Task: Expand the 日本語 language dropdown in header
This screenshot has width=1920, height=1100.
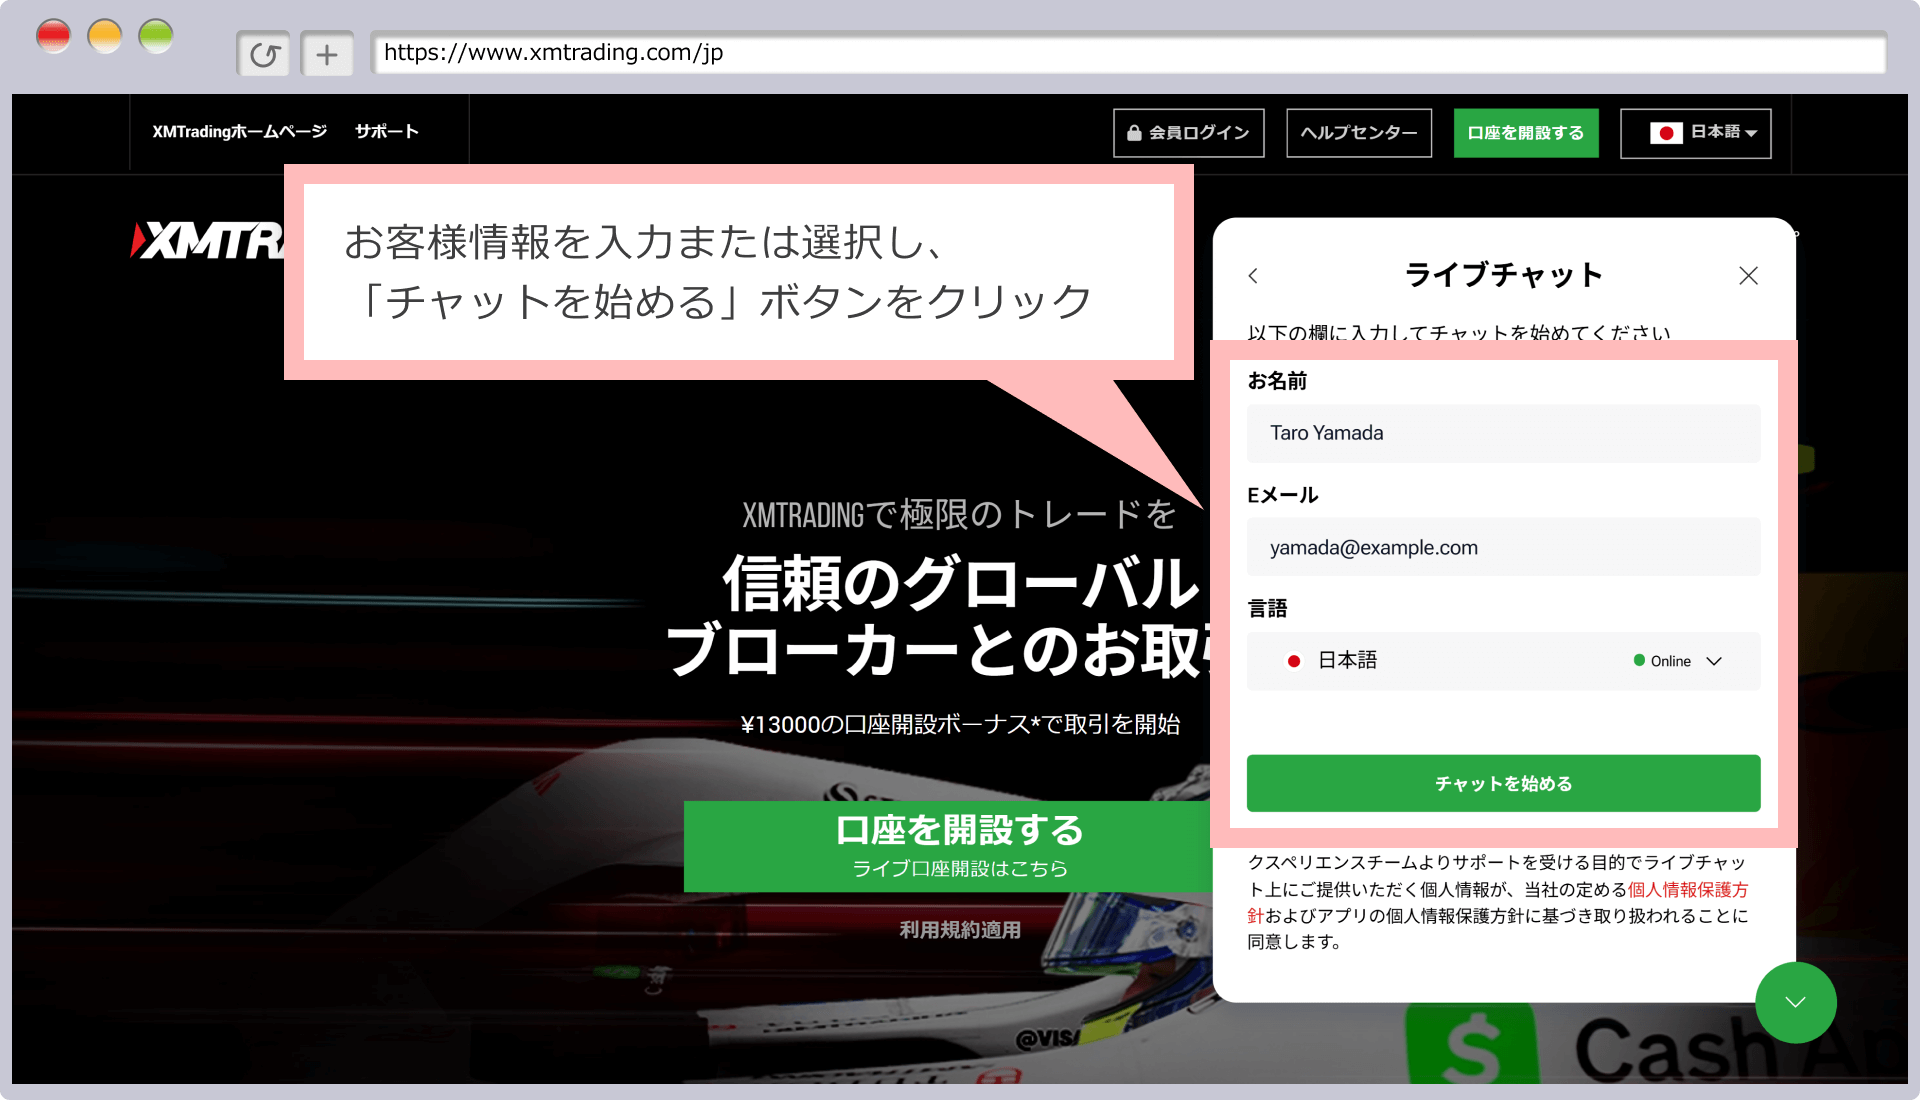Action: [x=1696, y=133]
